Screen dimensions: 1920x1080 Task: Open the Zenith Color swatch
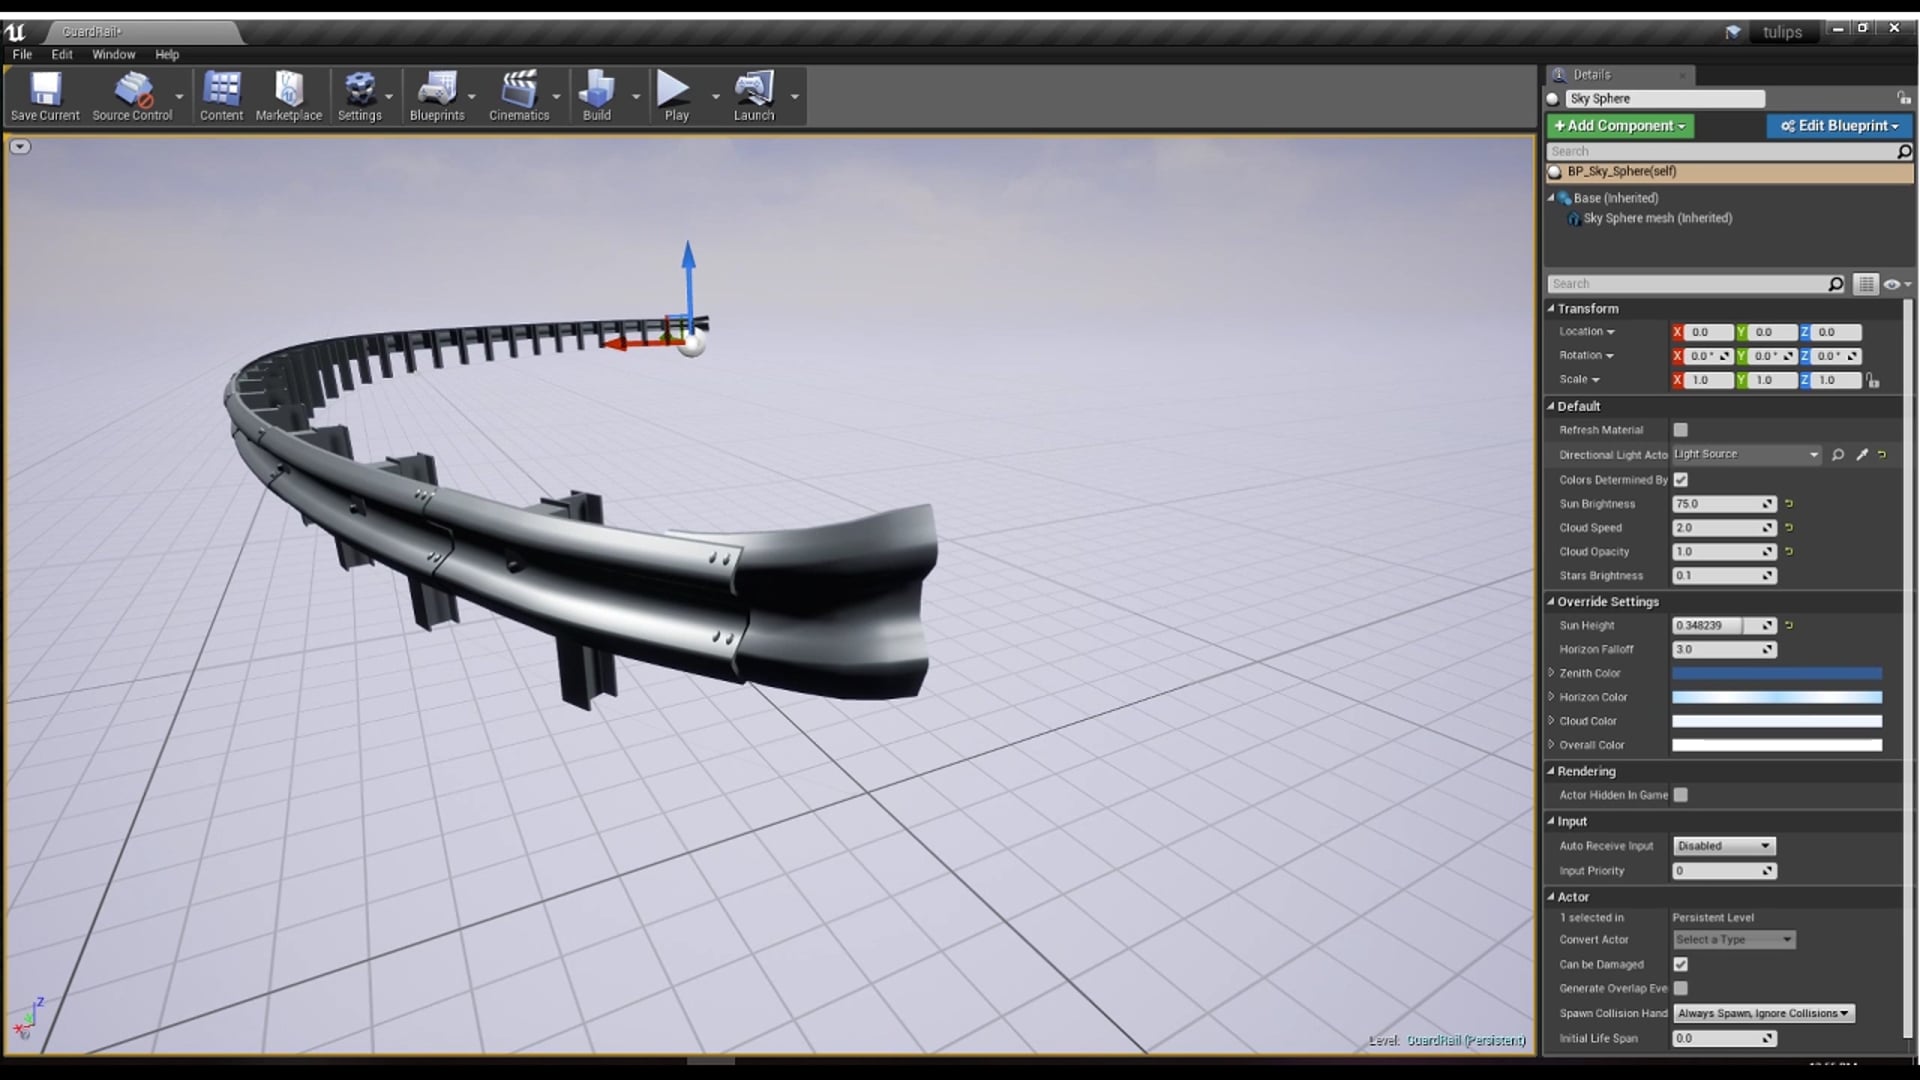click(1777, 673)
